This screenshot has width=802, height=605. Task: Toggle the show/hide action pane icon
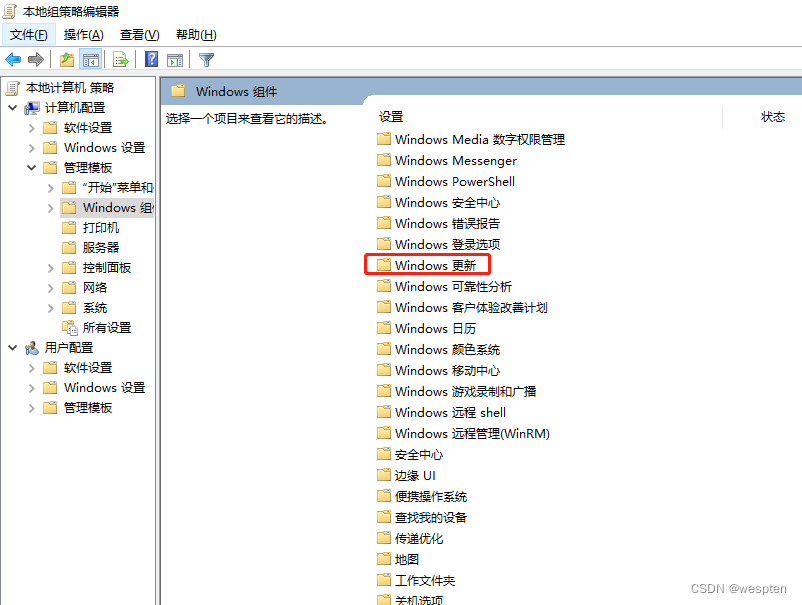pyautogui.click(x=175, y=60)
